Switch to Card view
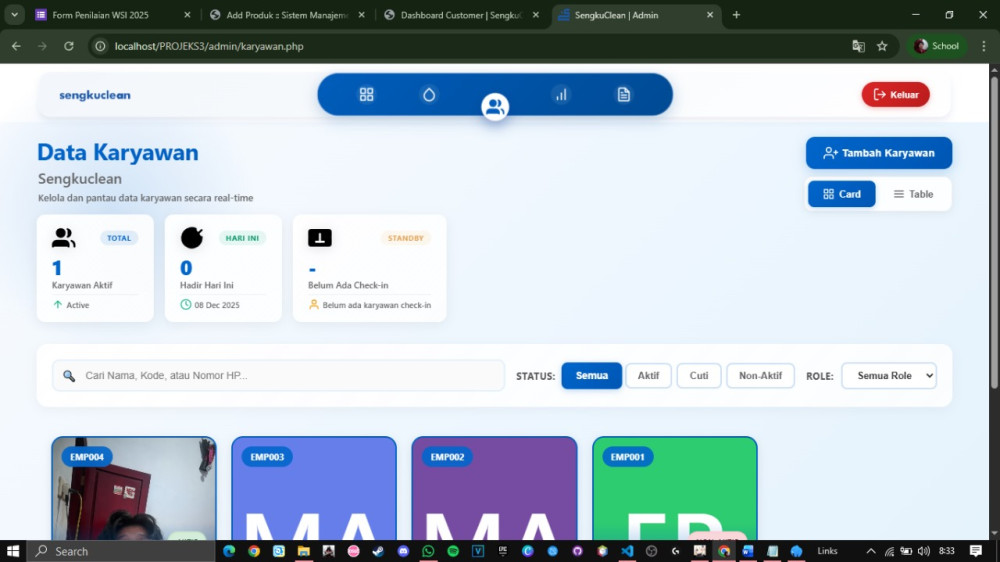 [841, 194]
